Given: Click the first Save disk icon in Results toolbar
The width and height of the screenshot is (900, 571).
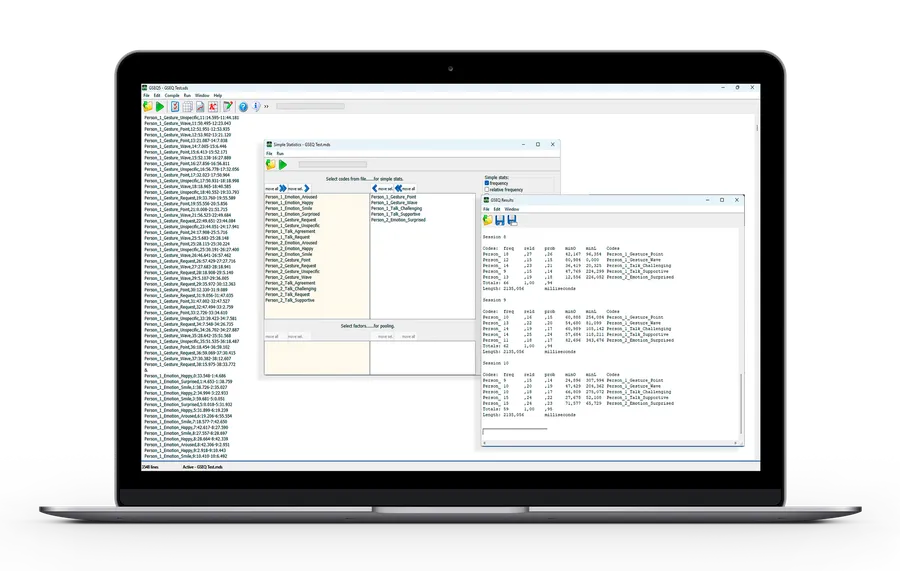Looking at the screenshot, I should (x=500, y=220).
